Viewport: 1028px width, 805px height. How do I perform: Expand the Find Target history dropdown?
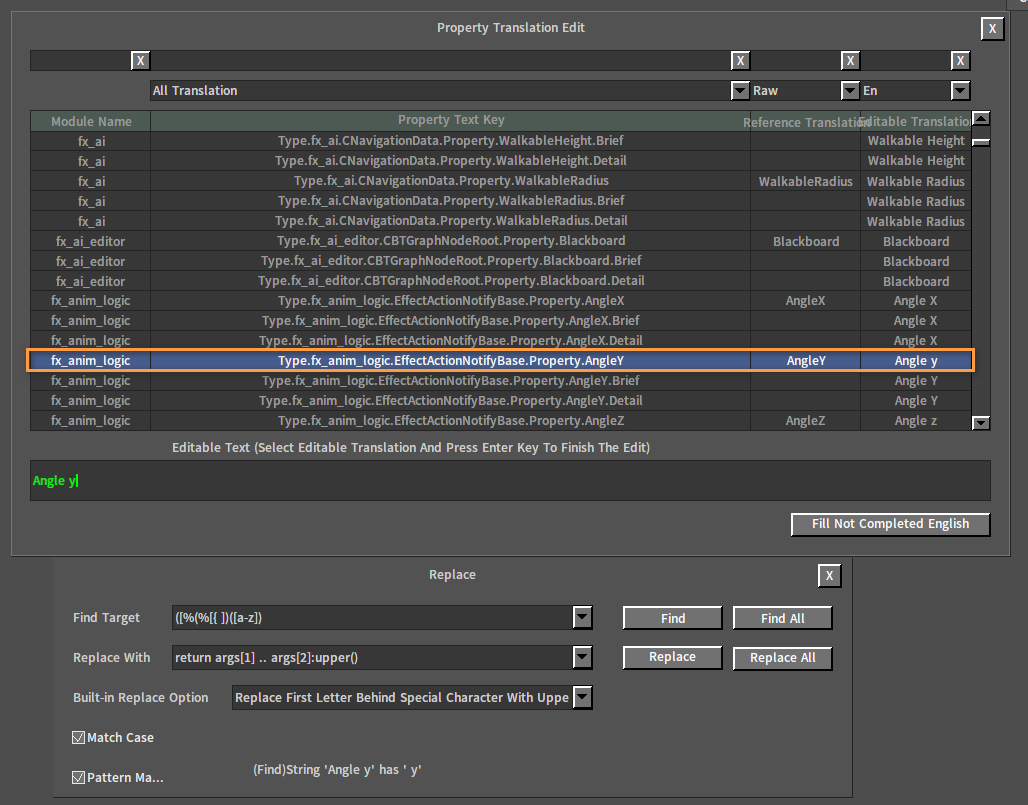click(x=582, y=618)
